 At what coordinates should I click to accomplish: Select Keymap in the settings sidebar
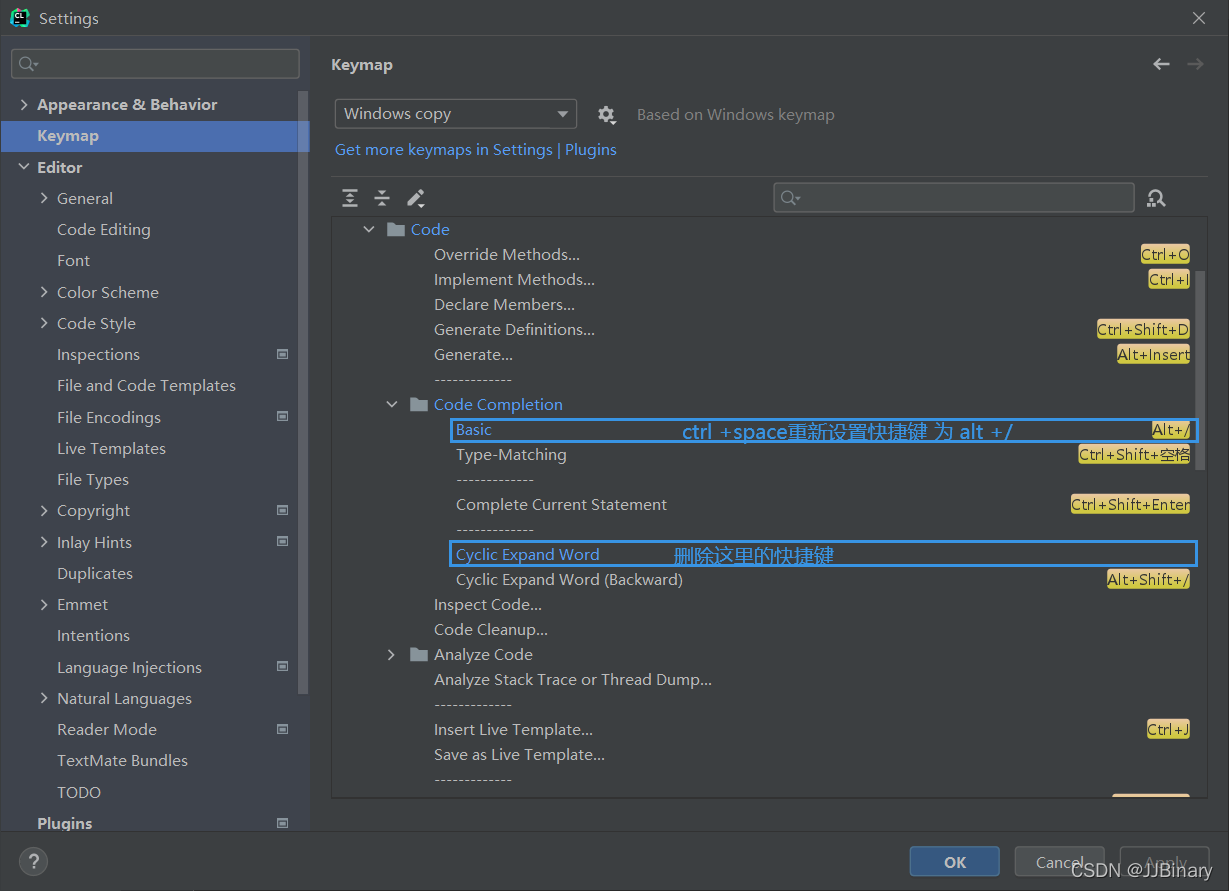tap(155, 136)
